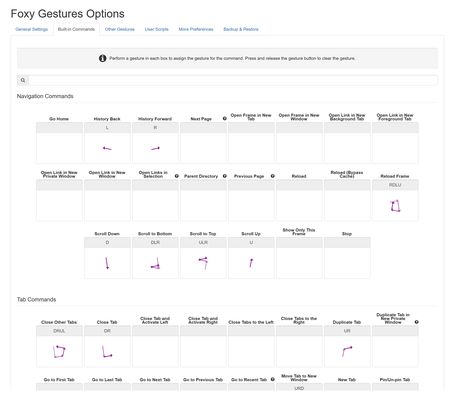Click the Close Other Tabs gesture box
455x400 pixels.
59,346
